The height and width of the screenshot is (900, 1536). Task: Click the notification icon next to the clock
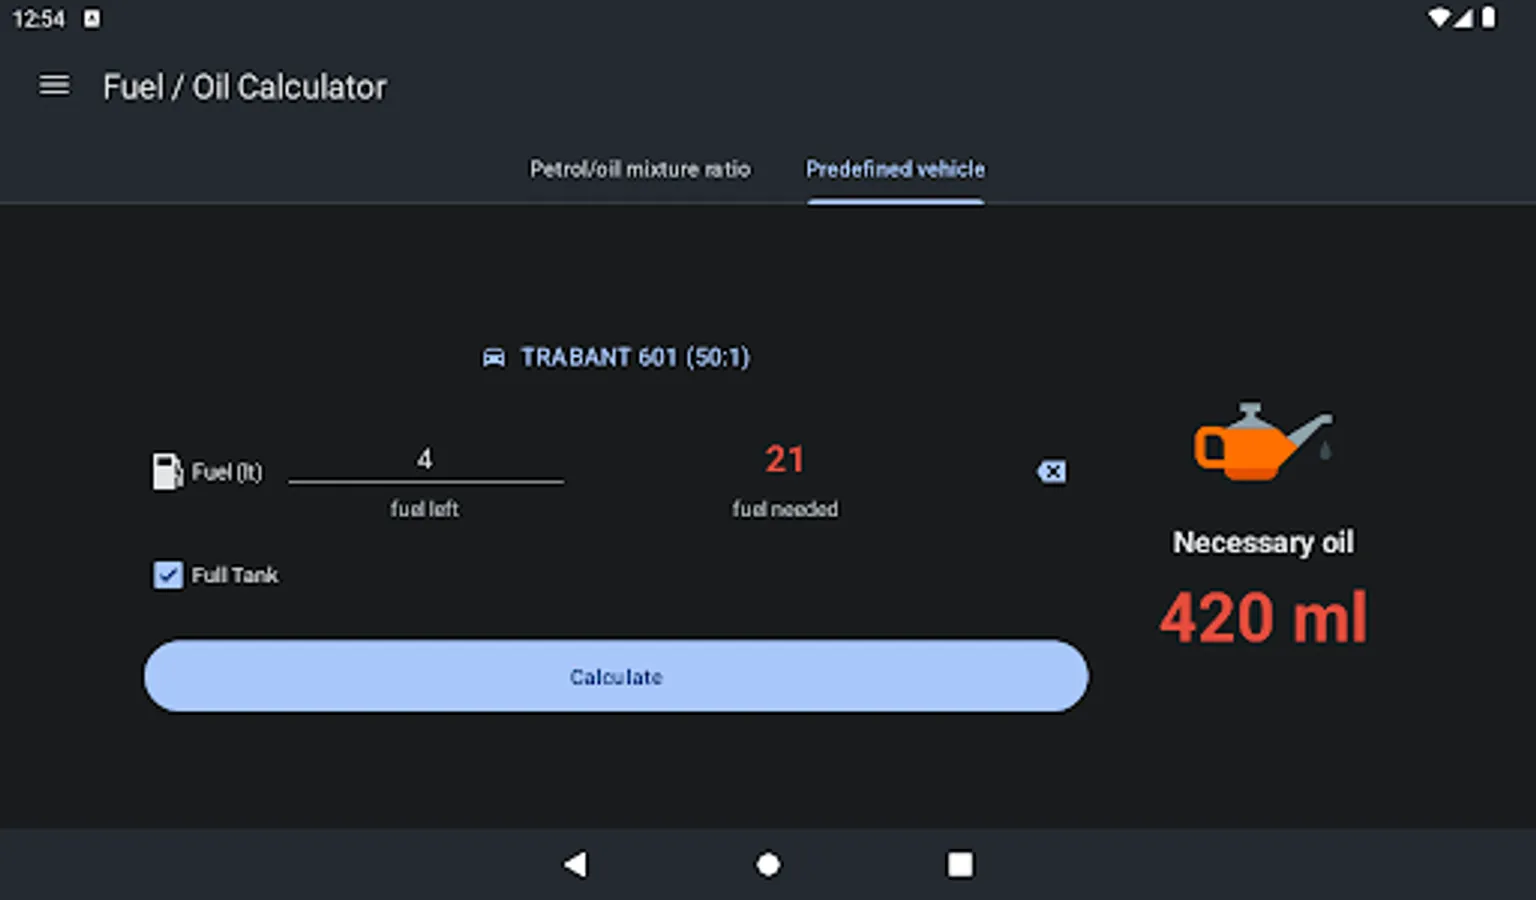pos(91,19)
